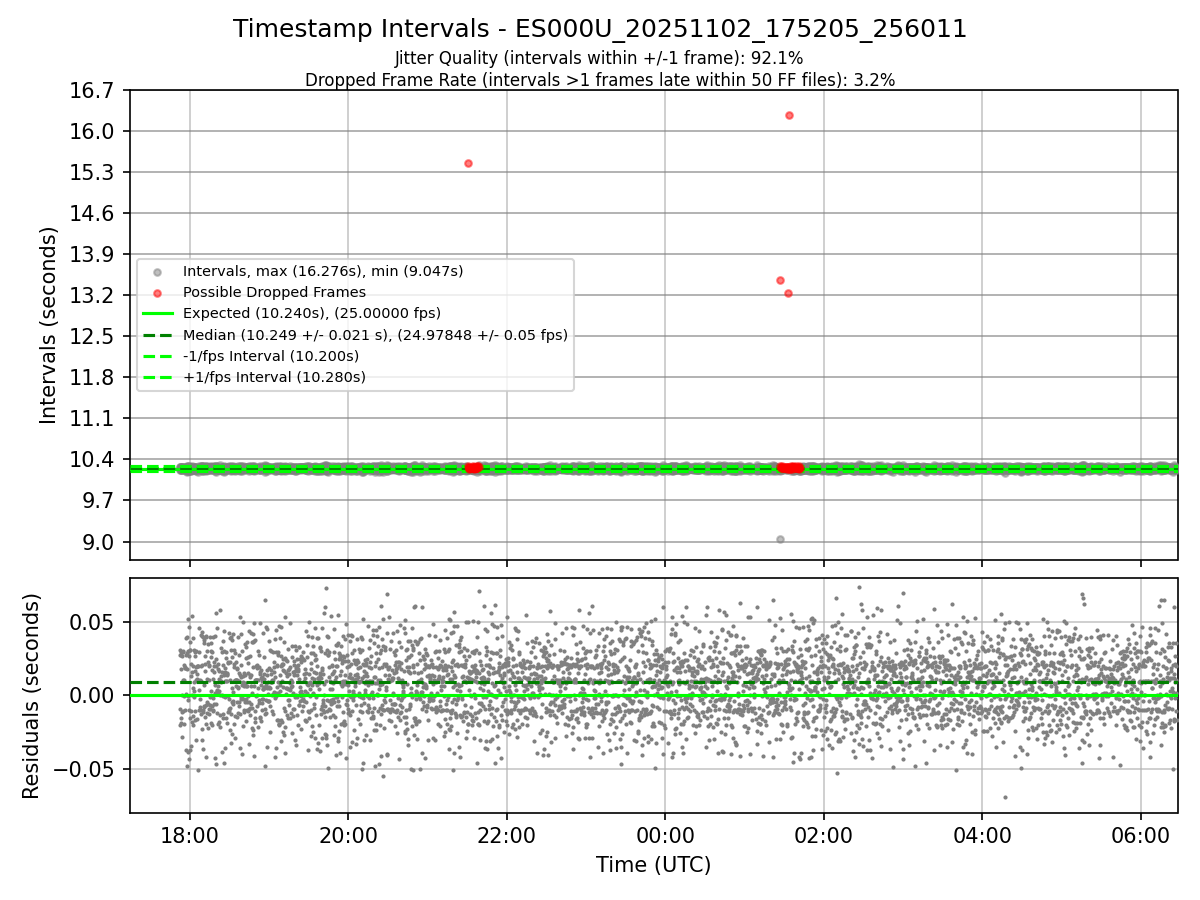Click legend entry 'Expected (10.240s), (25.00000 fps)'
Screen dimensions: 1200x900
click(x=312, y=313)
